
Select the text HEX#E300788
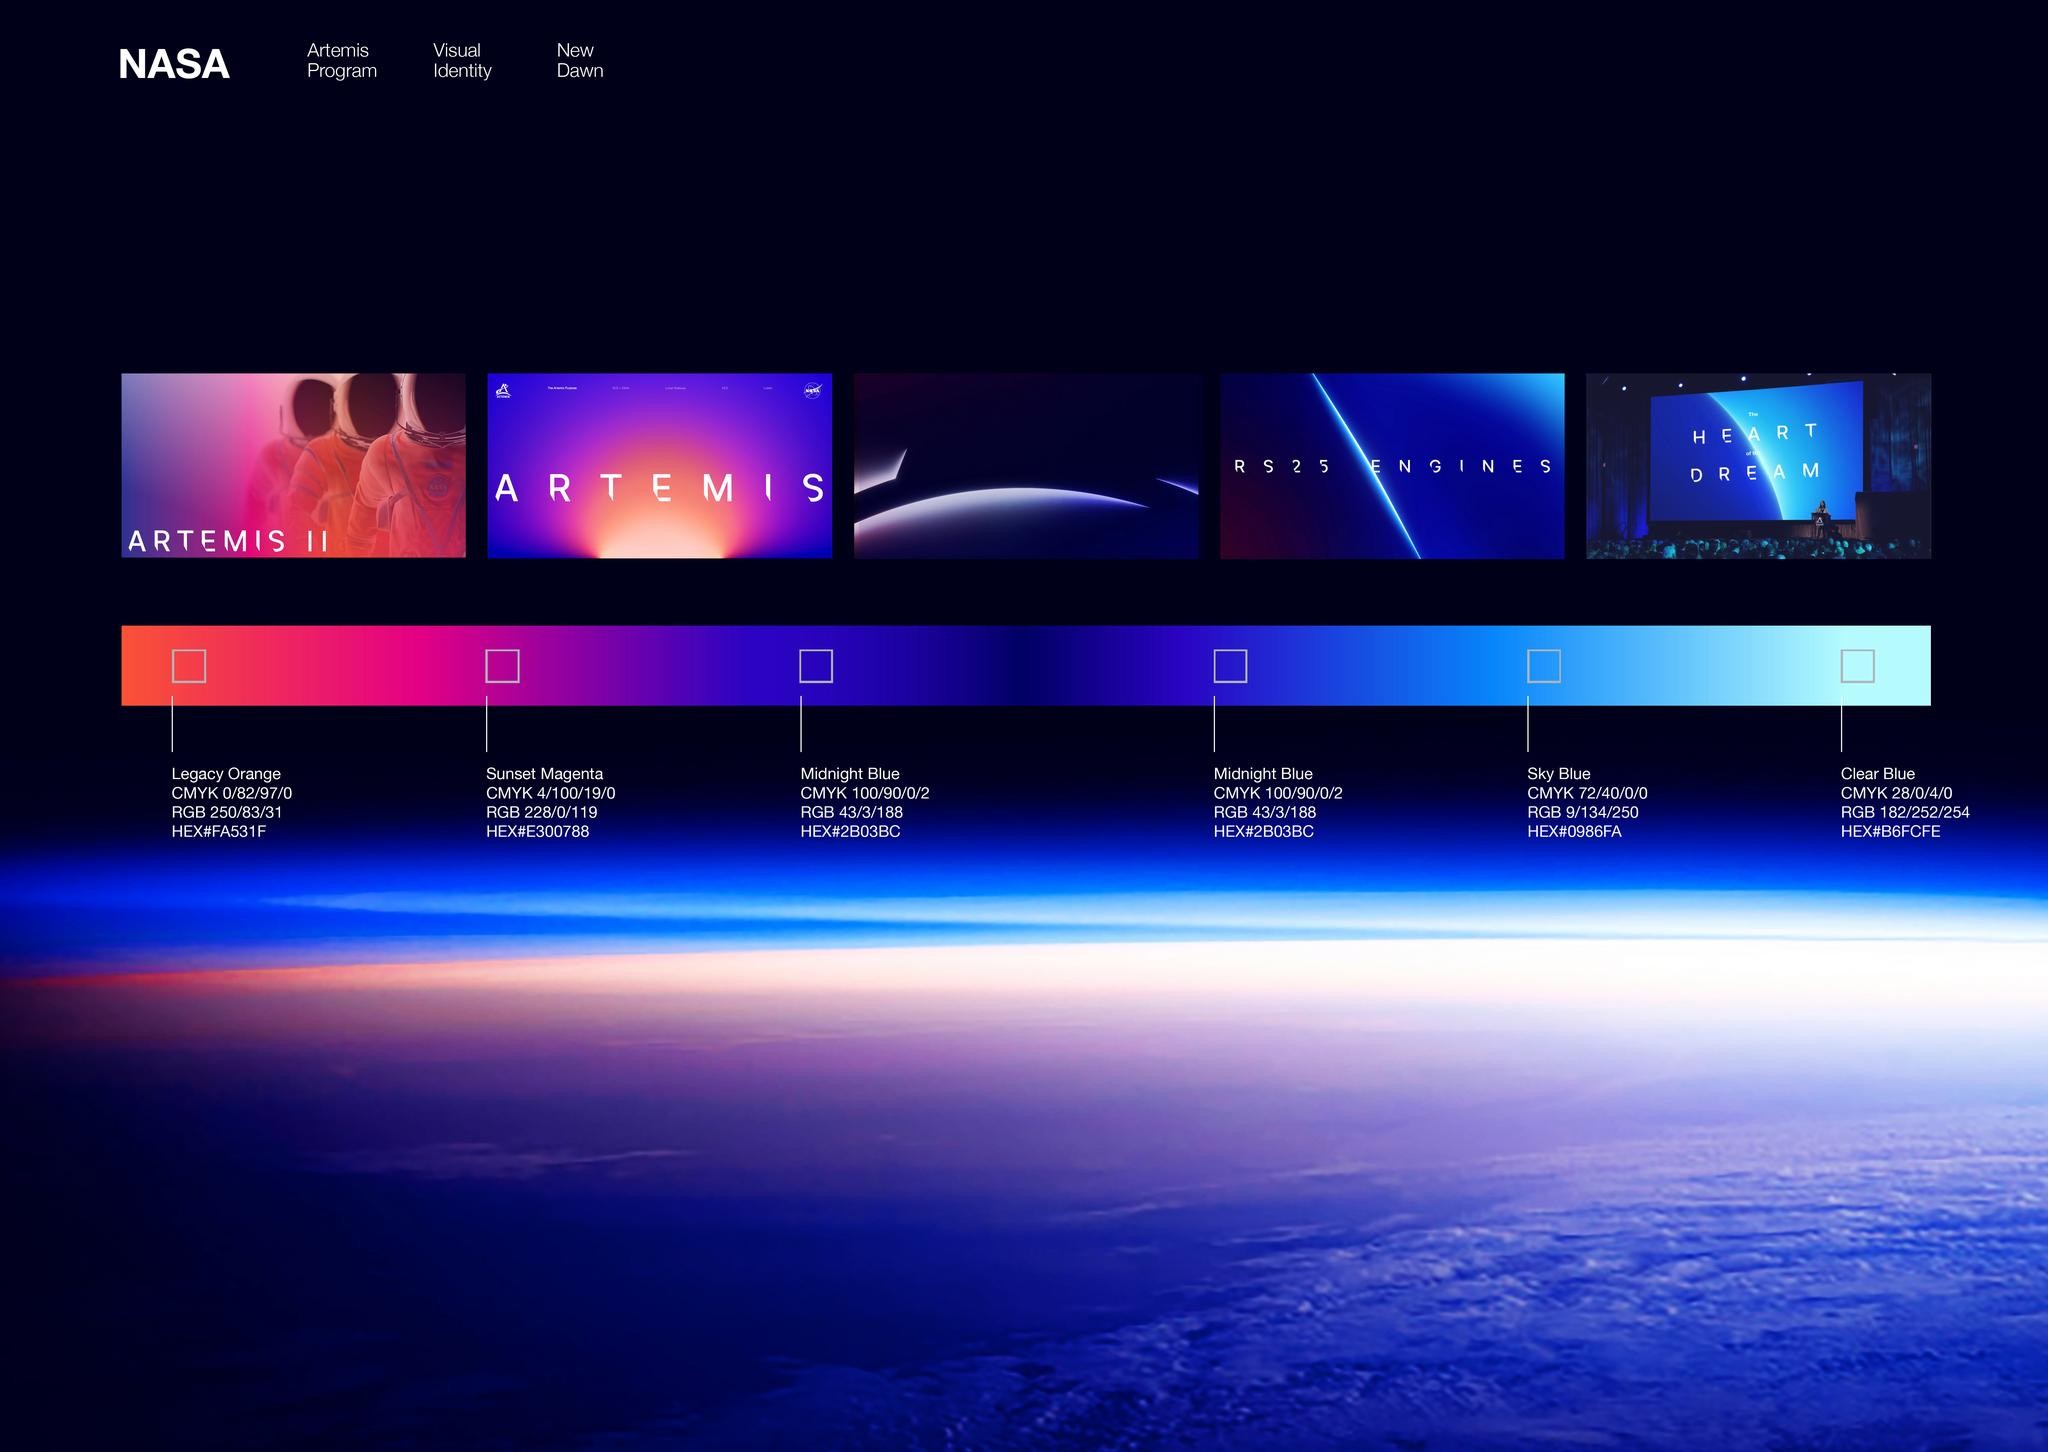tap(537, 831)
